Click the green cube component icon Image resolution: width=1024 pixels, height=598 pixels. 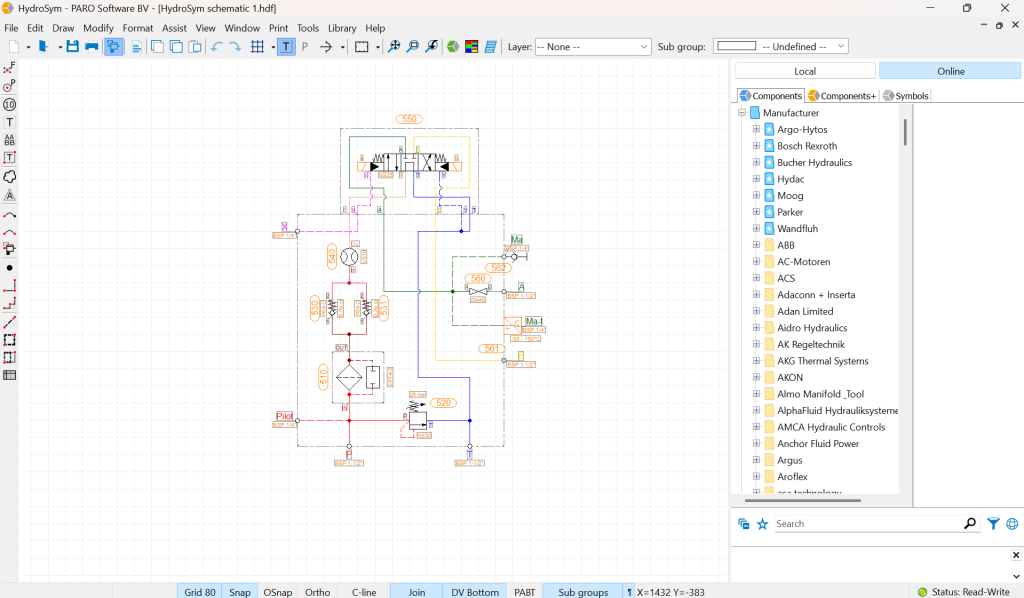[453, 46]
